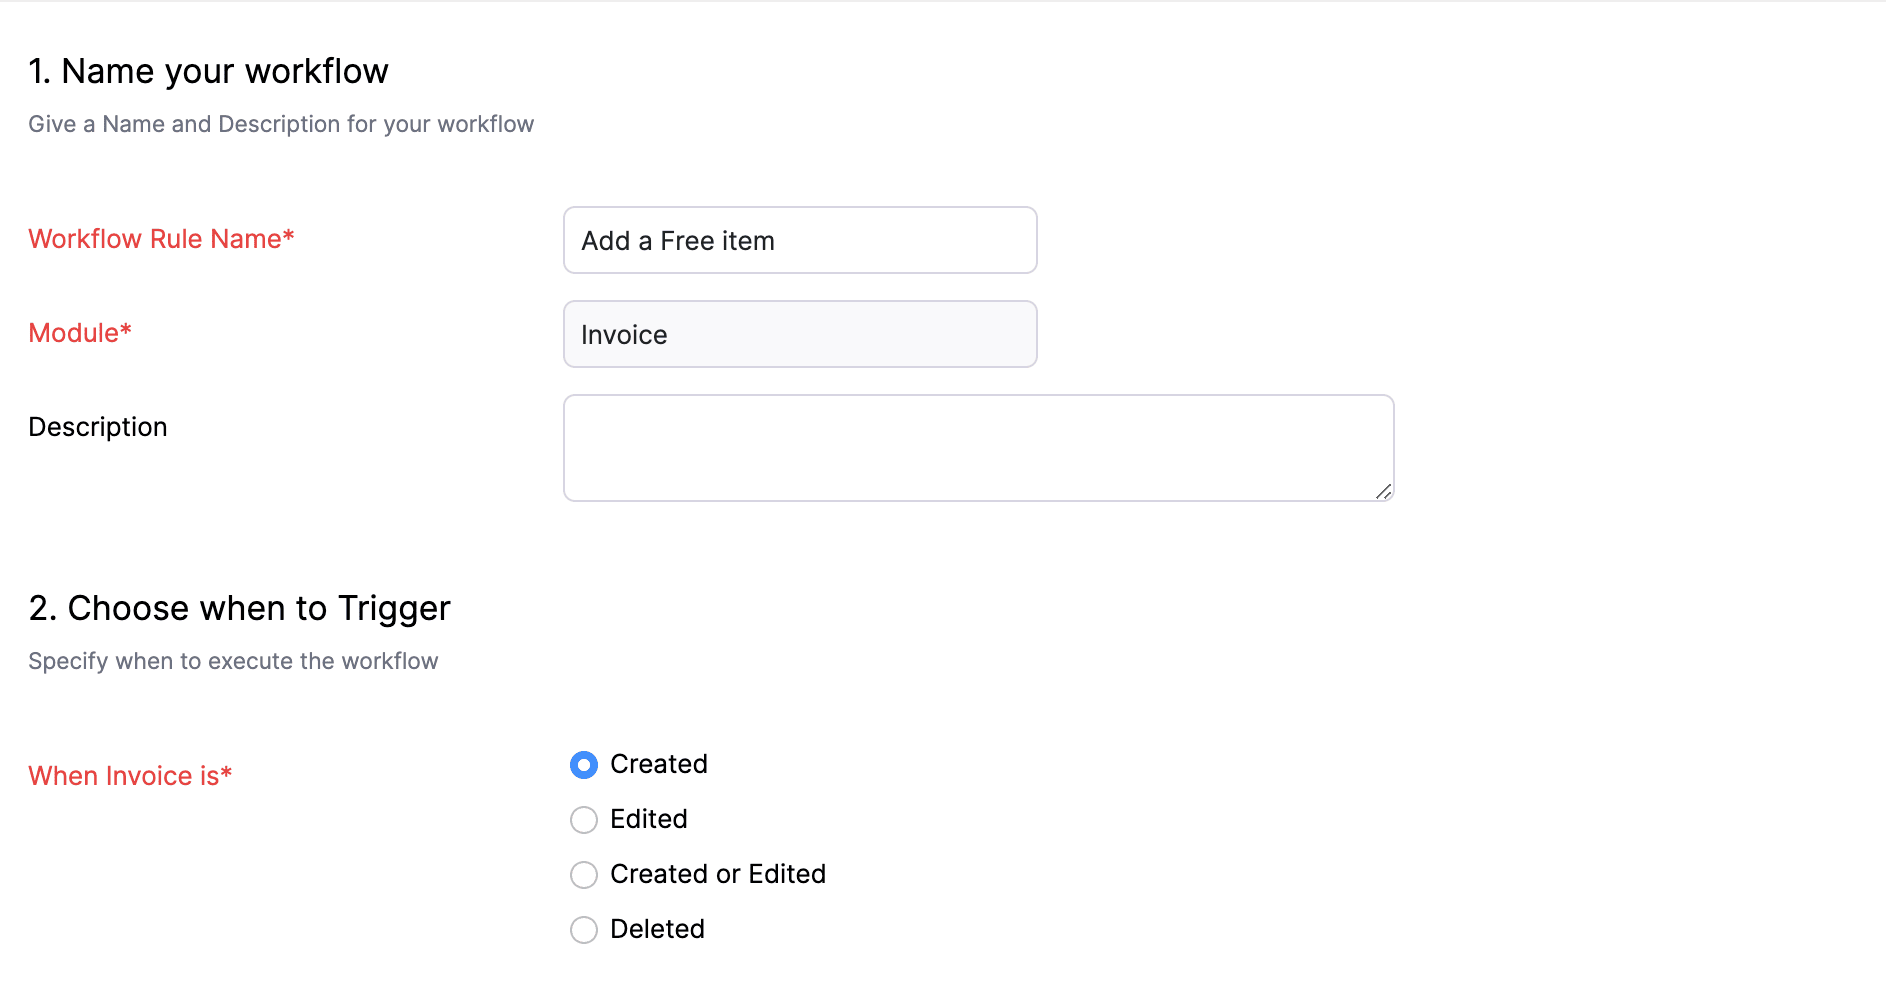The height and width of the screenshot is (1000, 1886).
Task: Click the red Workflow Rule Name label
Action: 161,239
